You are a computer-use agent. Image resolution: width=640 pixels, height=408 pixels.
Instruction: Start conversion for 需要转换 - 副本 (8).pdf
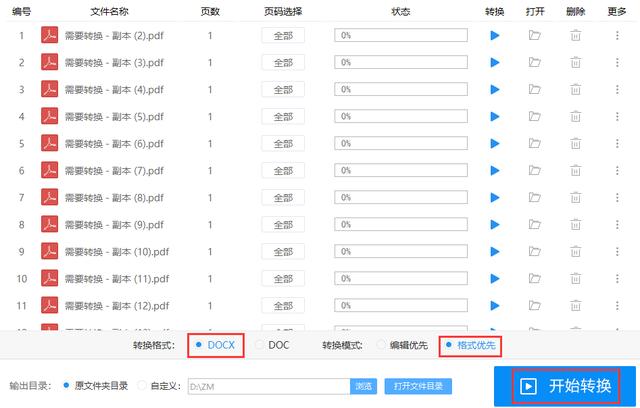(495, 197)
